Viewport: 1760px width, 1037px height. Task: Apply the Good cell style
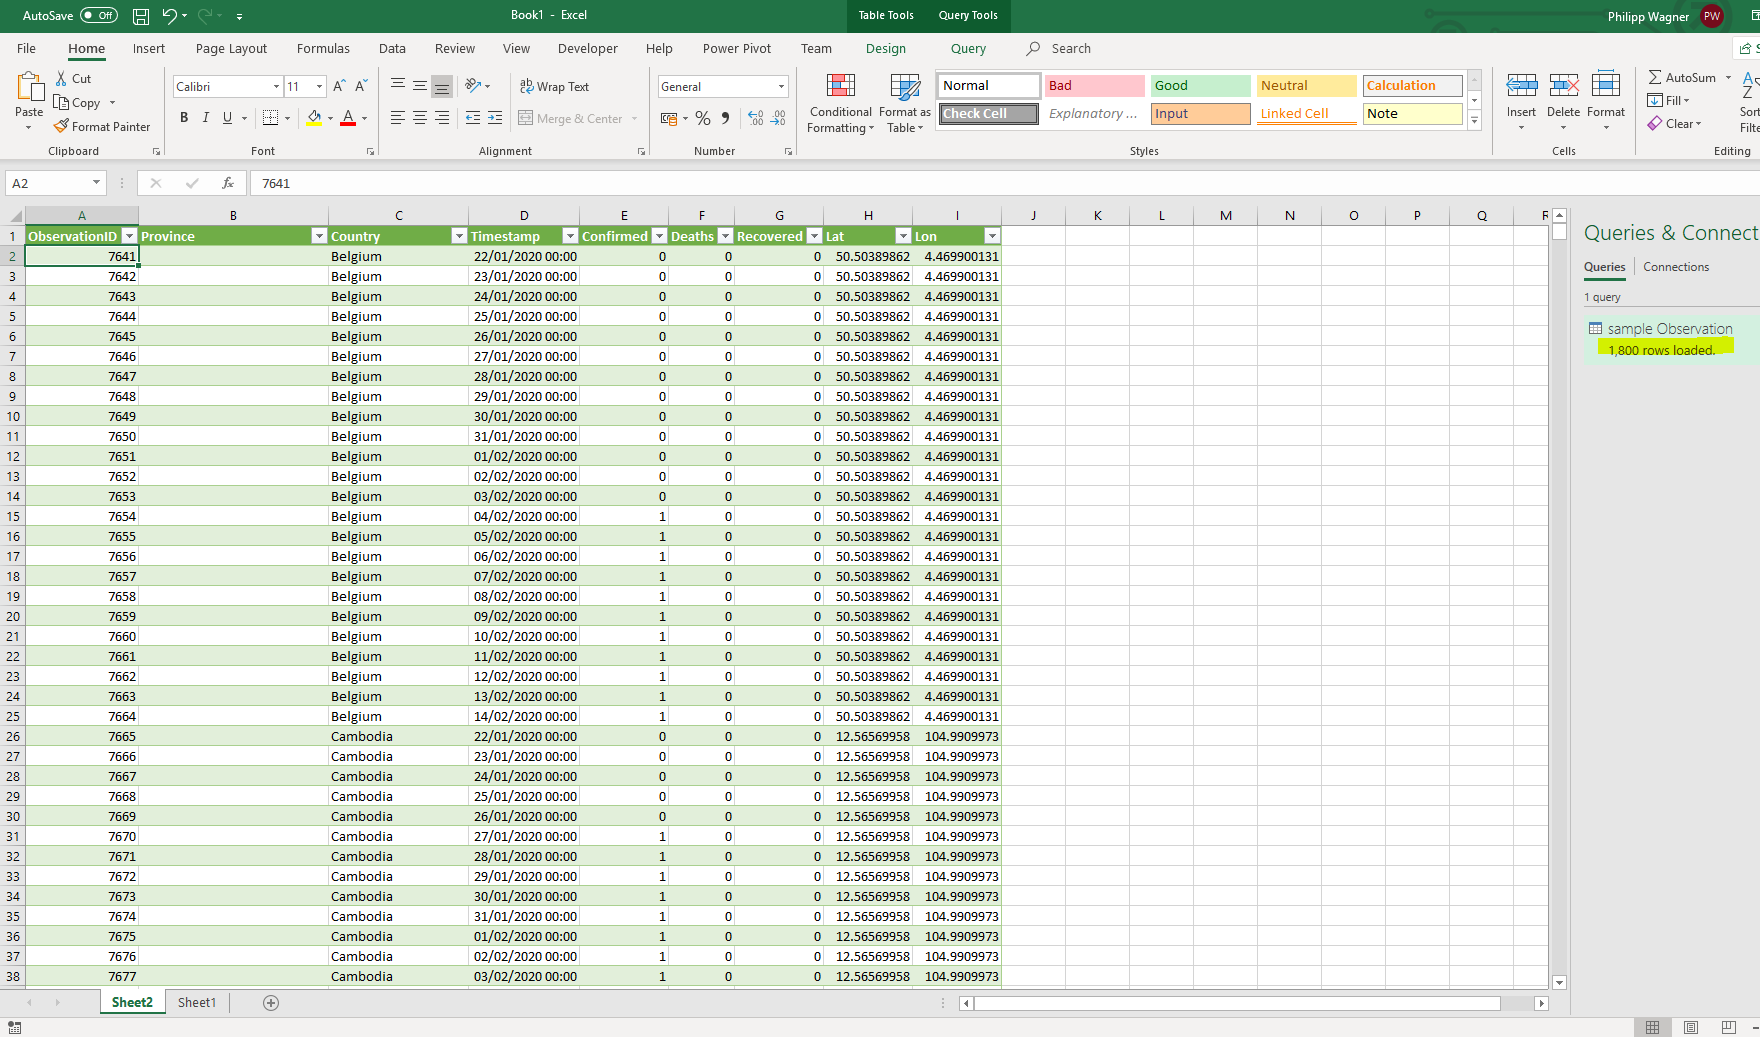[1200, 86]
